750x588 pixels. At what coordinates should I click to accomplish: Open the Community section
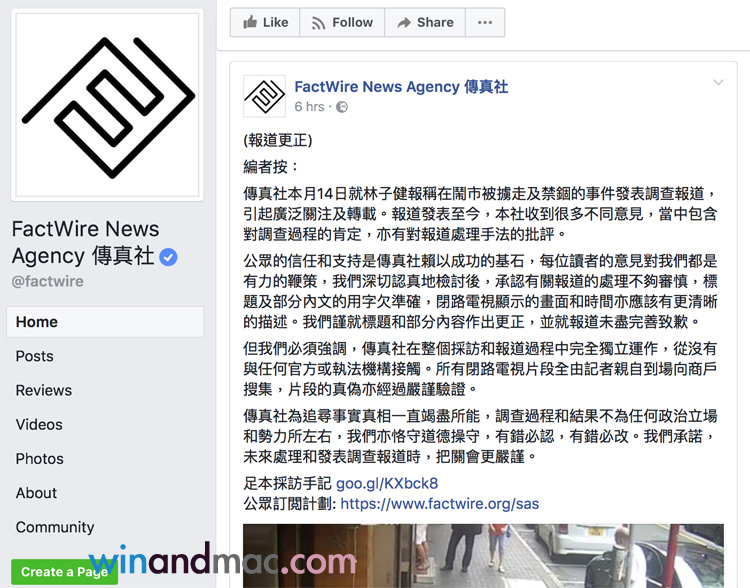click(x=55, y=527)
